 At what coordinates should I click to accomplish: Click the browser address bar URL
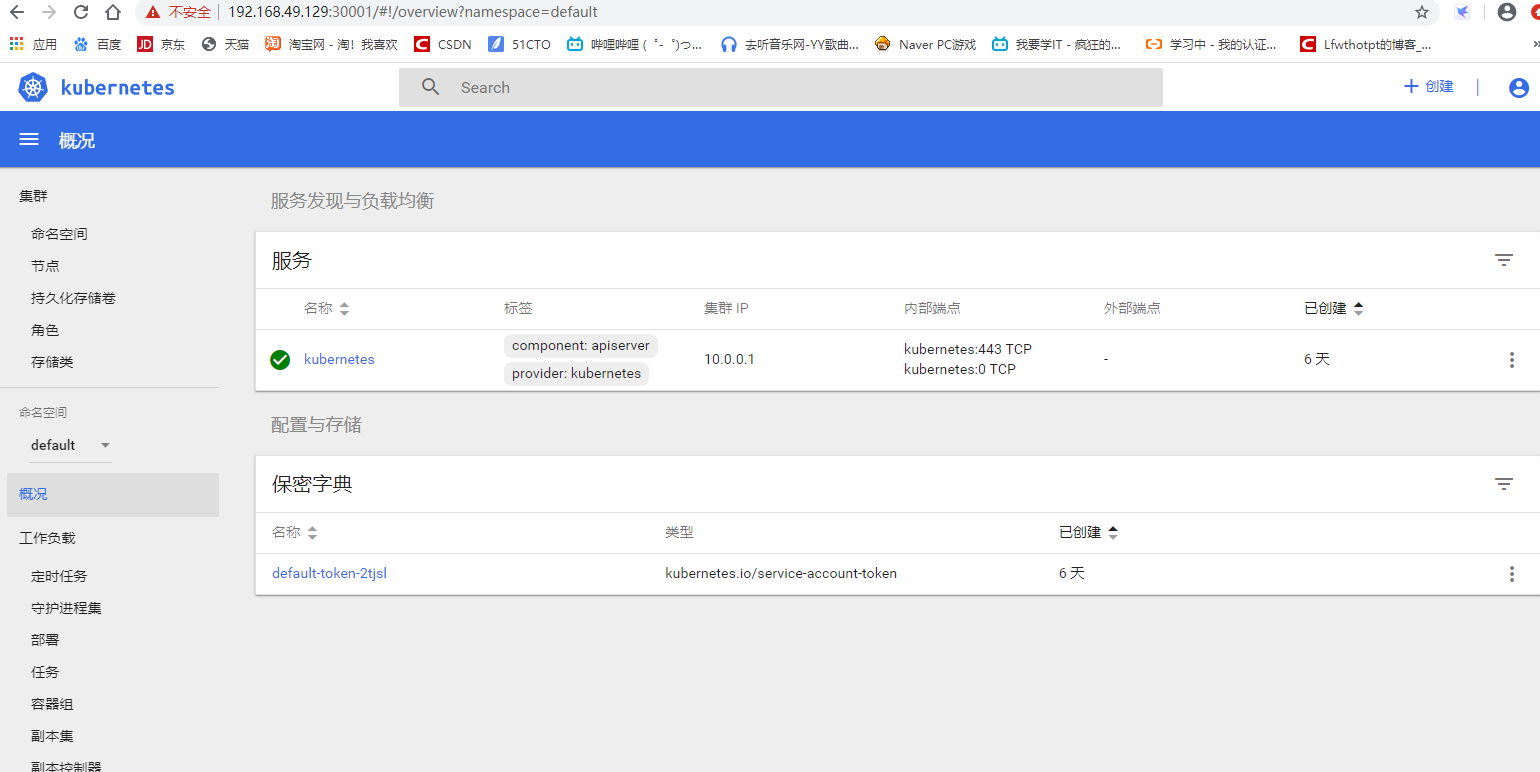(413, 12)
